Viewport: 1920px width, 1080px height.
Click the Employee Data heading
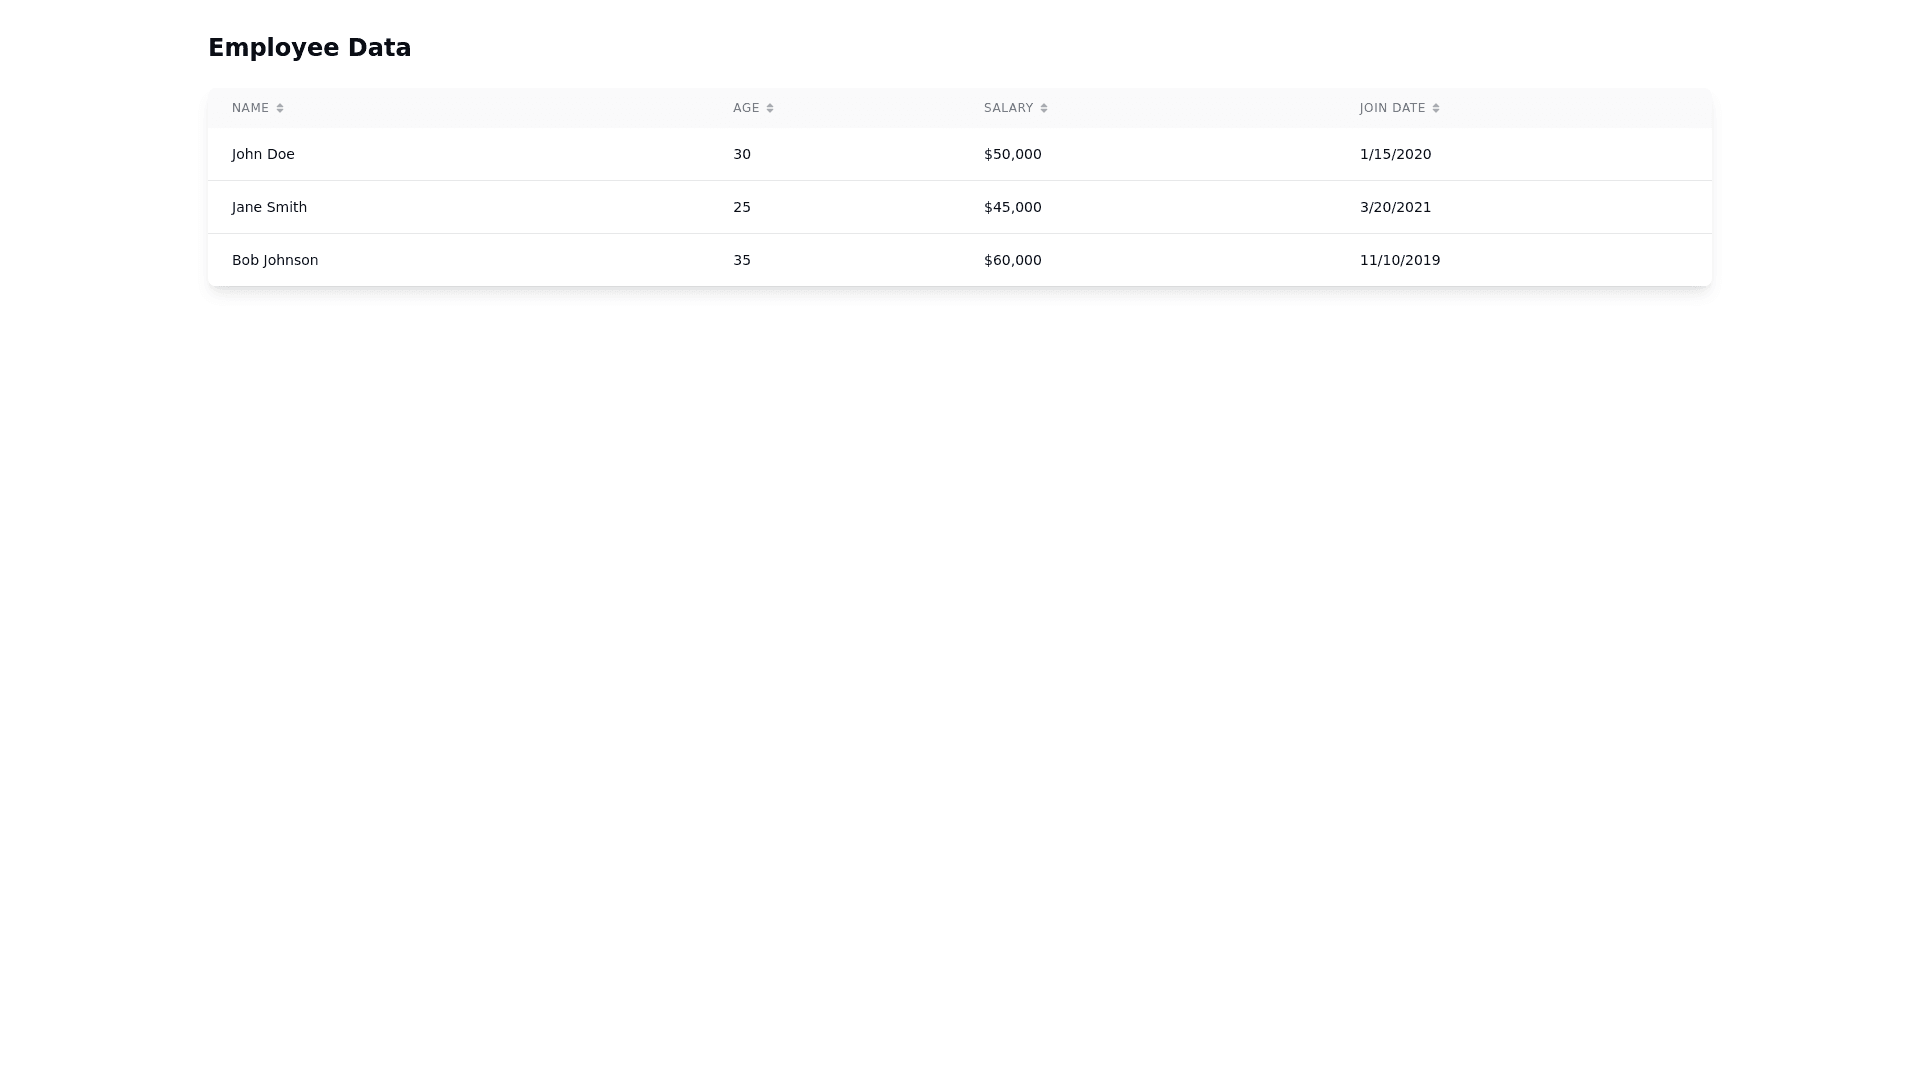(x=309, y=48)
